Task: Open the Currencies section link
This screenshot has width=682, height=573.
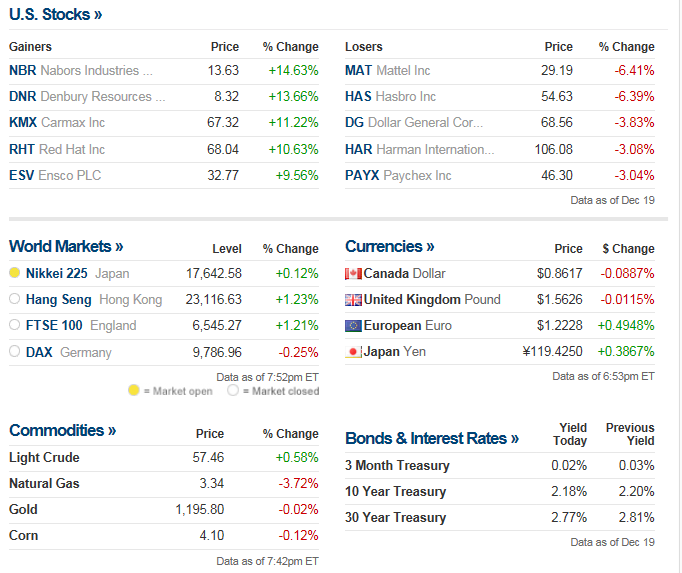Action: (390, 247)
